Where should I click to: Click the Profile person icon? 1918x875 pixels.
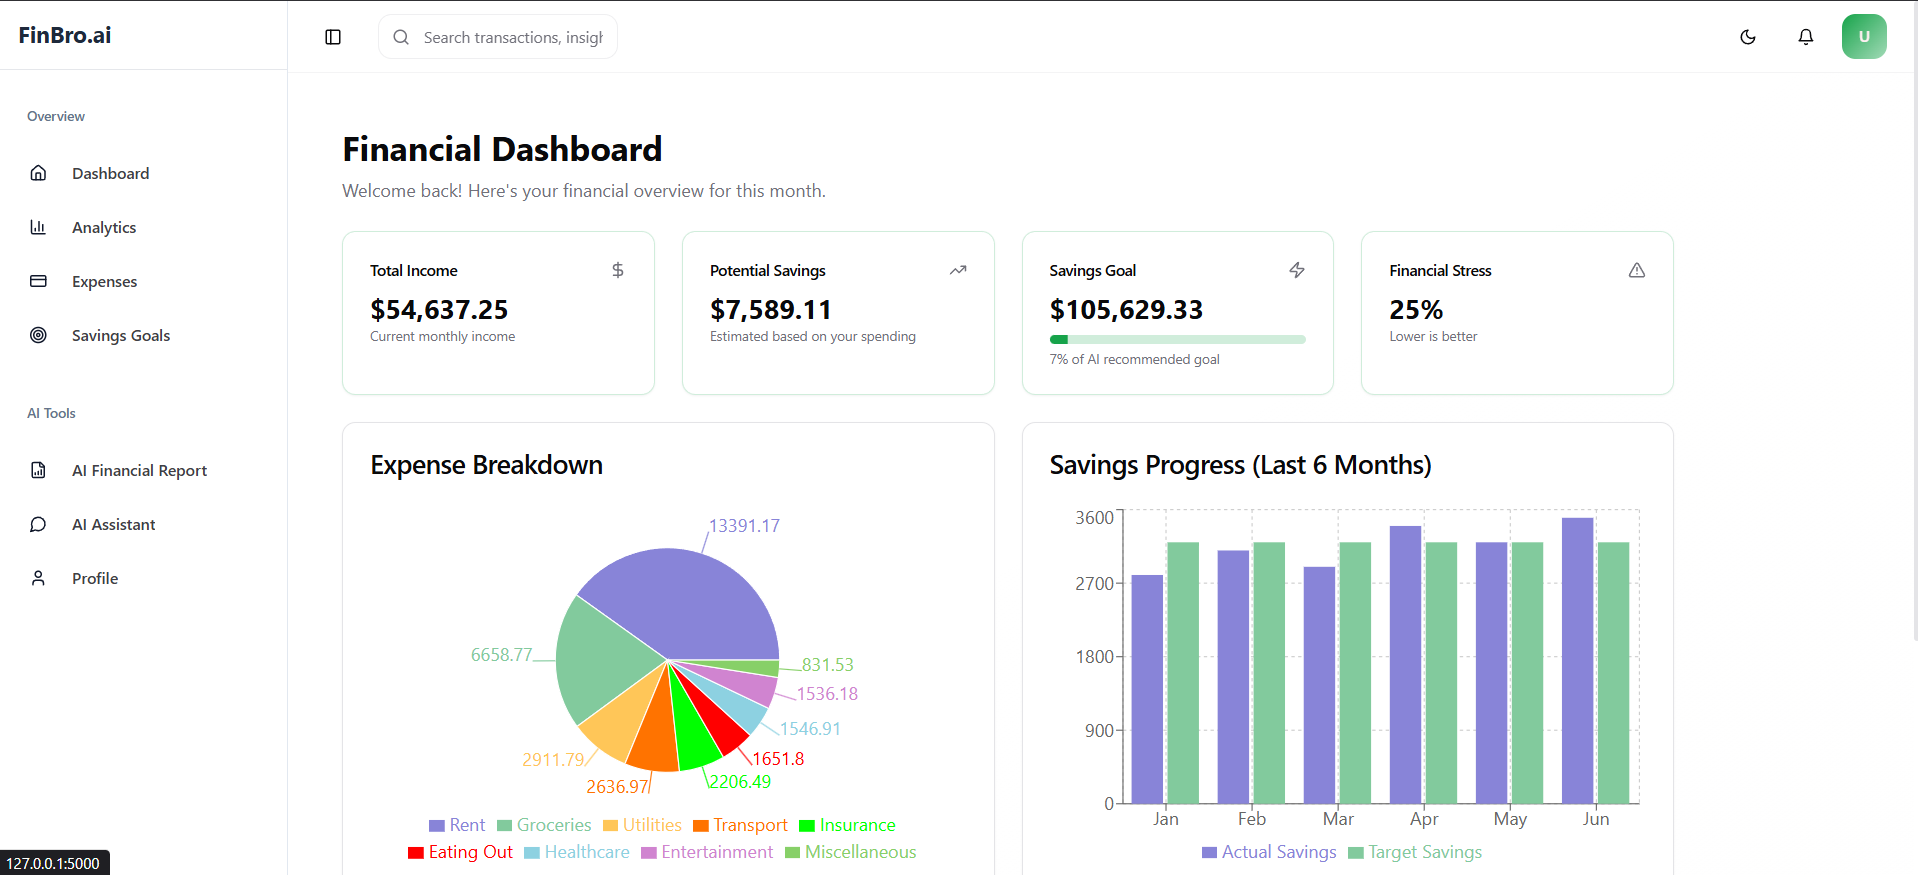[x=38, y=578]
